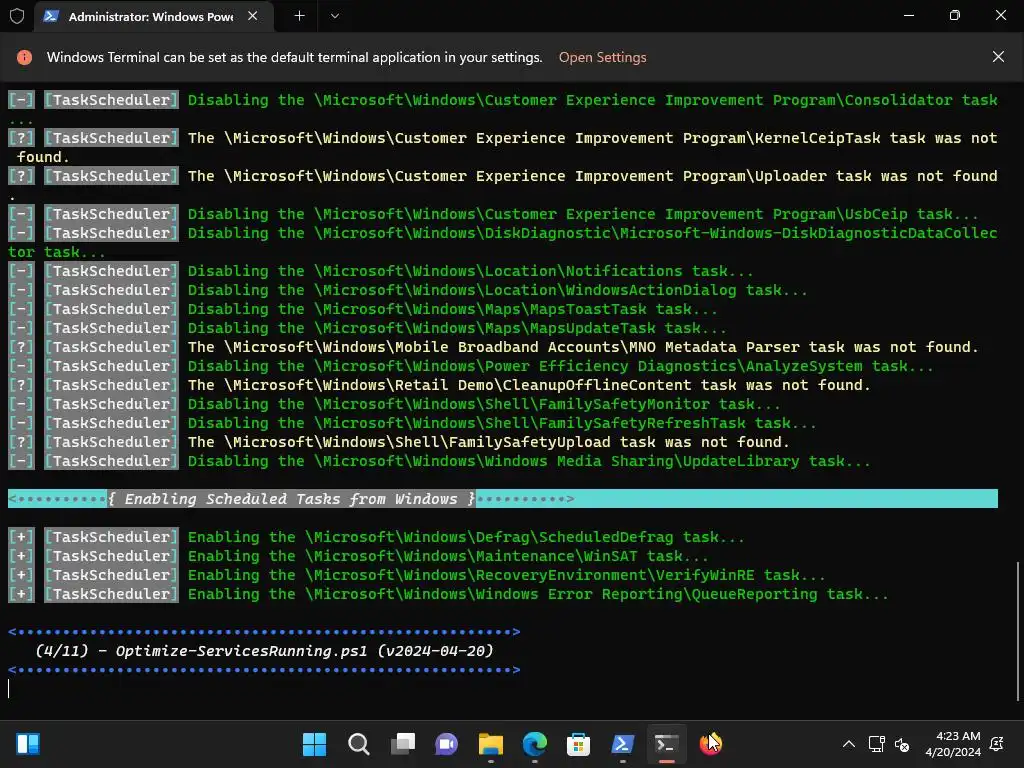Dismiss the default terminal notification banner
This screenshot has width=1024, height=768.
tap(998, 57)
